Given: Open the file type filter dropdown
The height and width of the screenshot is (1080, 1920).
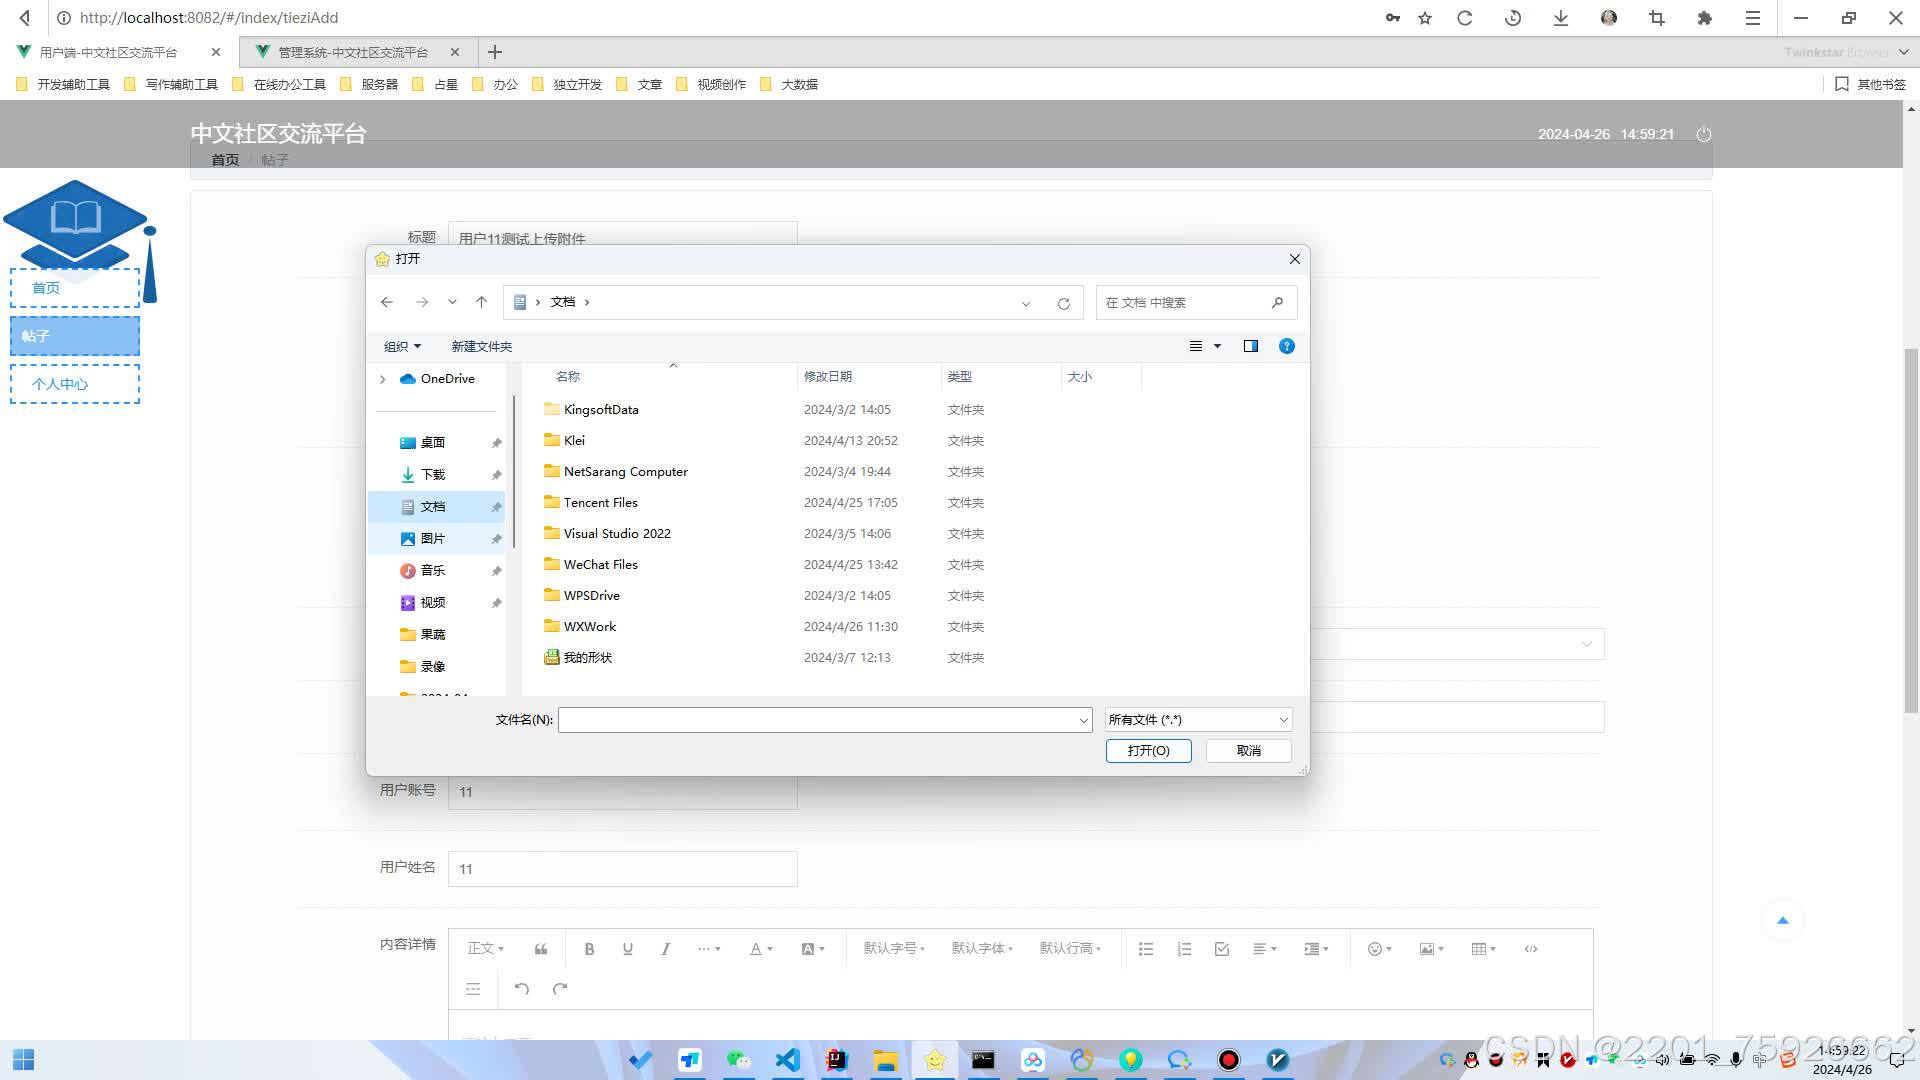Looking at the screenshot, I should [x=1198, y=720].
